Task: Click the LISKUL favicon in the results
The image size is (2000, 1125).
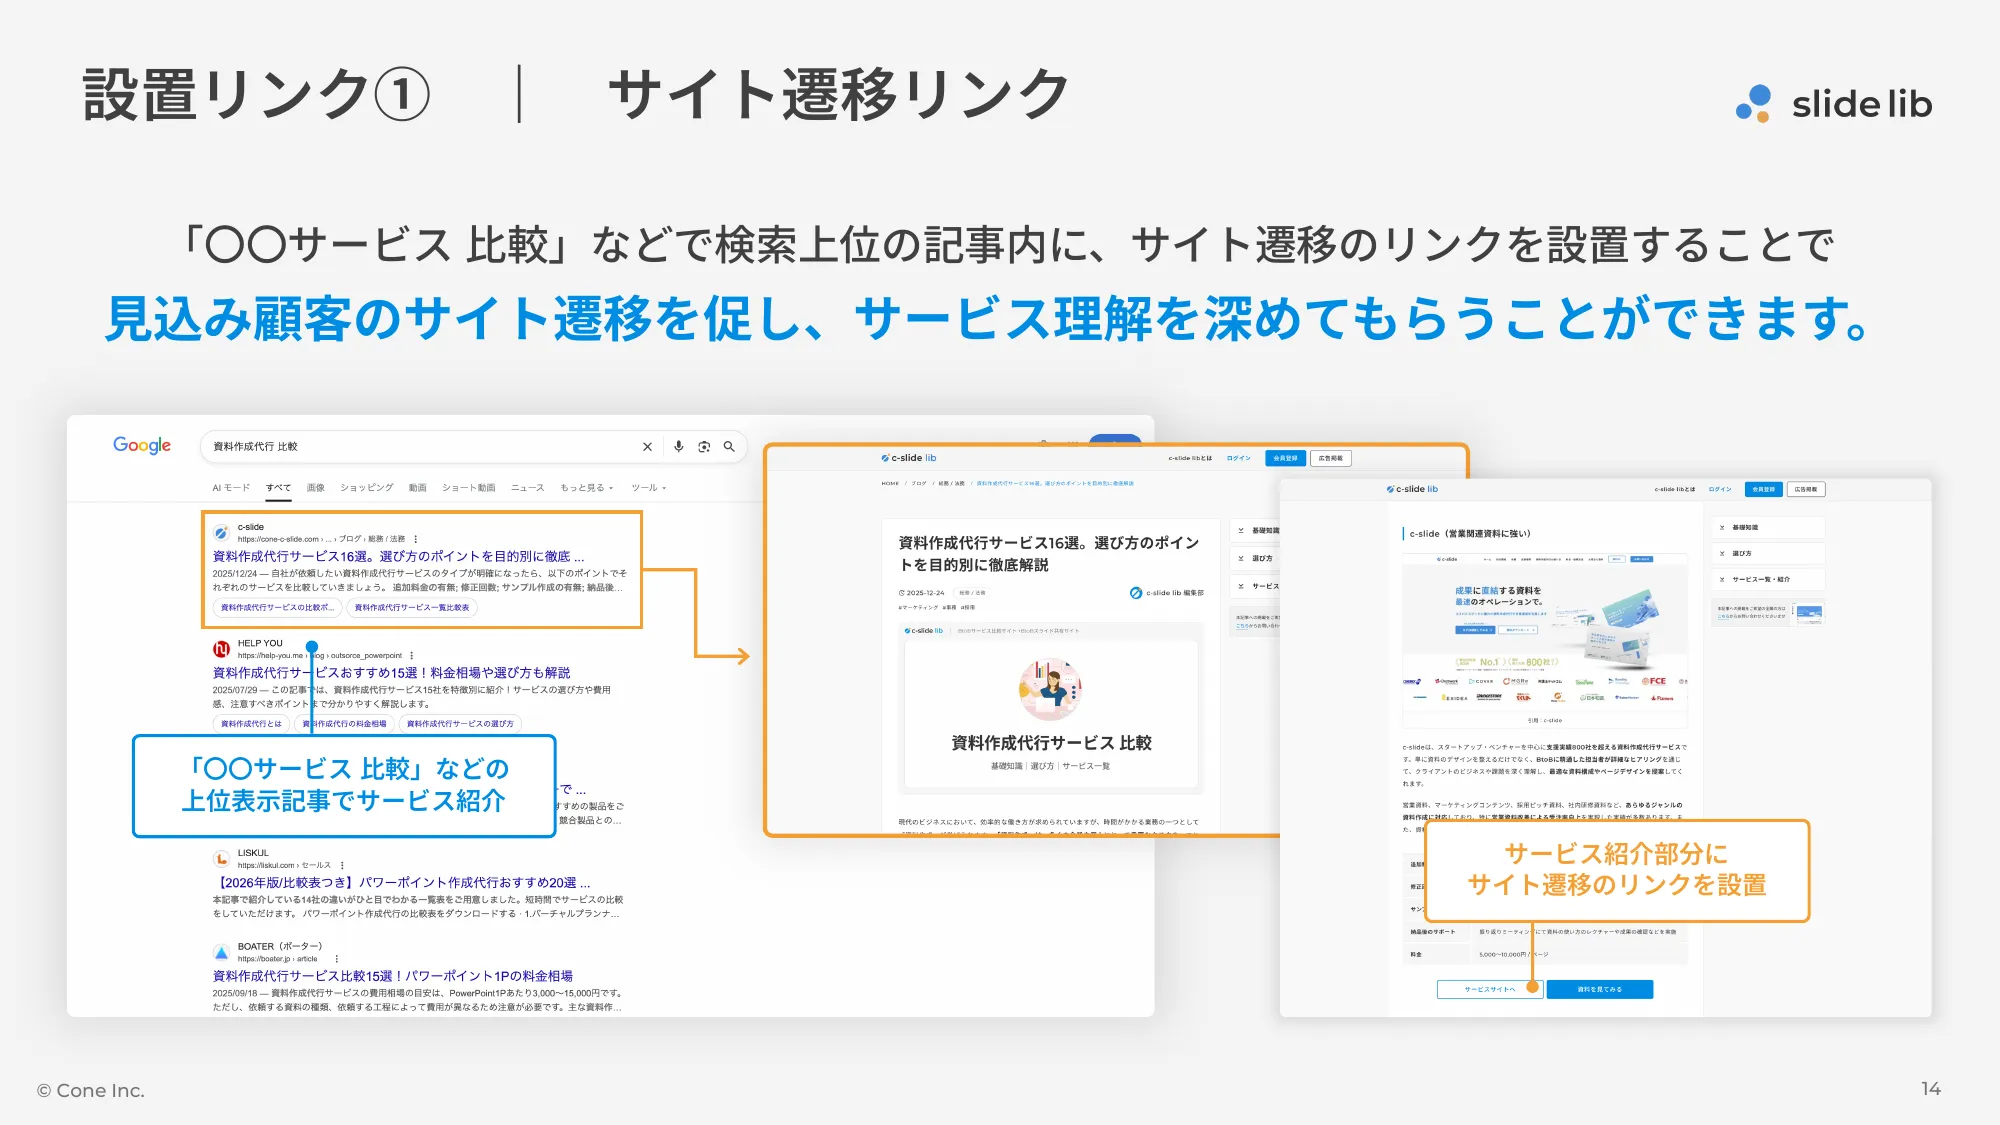Action: [x=221, y=859]
